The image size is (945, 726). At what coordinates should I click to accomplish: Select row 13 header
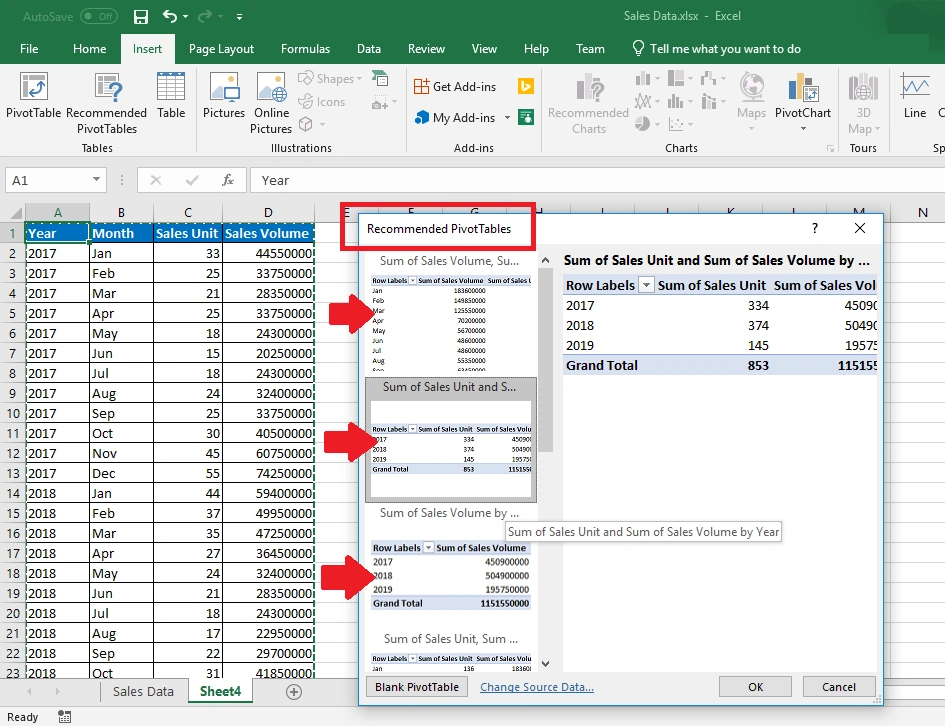13,474
